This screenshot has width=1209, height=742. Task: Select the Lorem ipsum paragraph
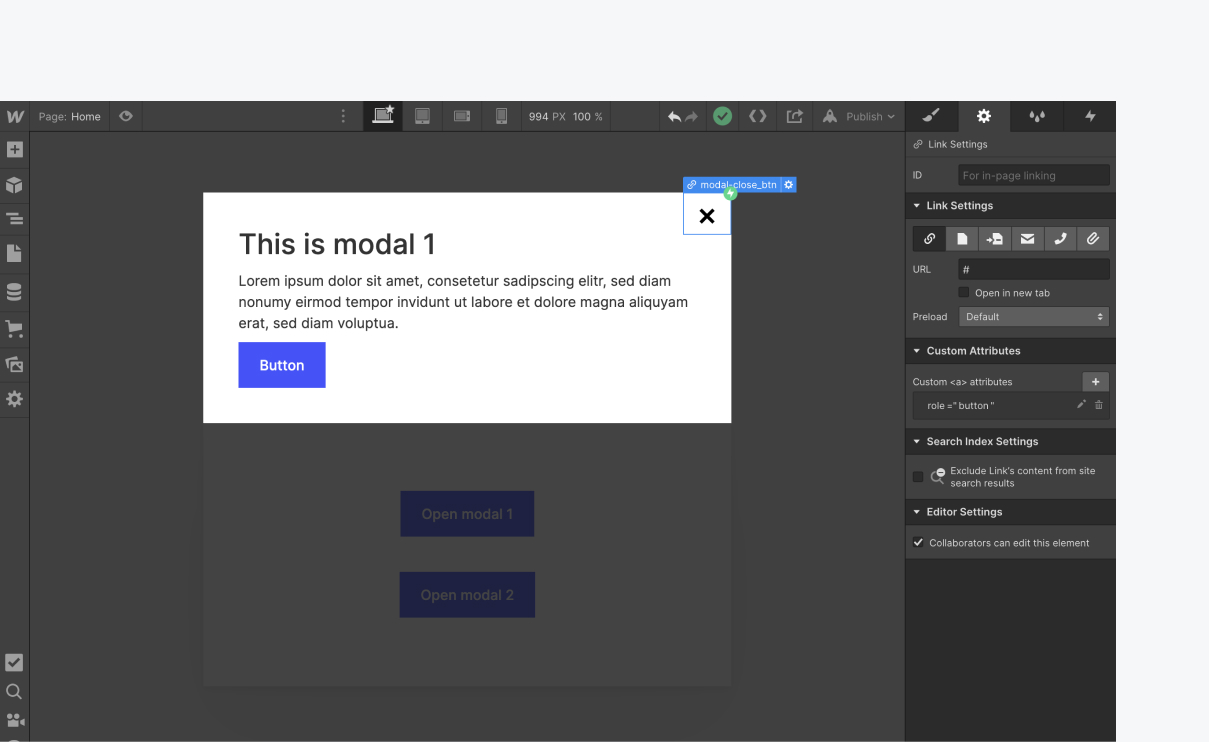(x=463, y=302)
